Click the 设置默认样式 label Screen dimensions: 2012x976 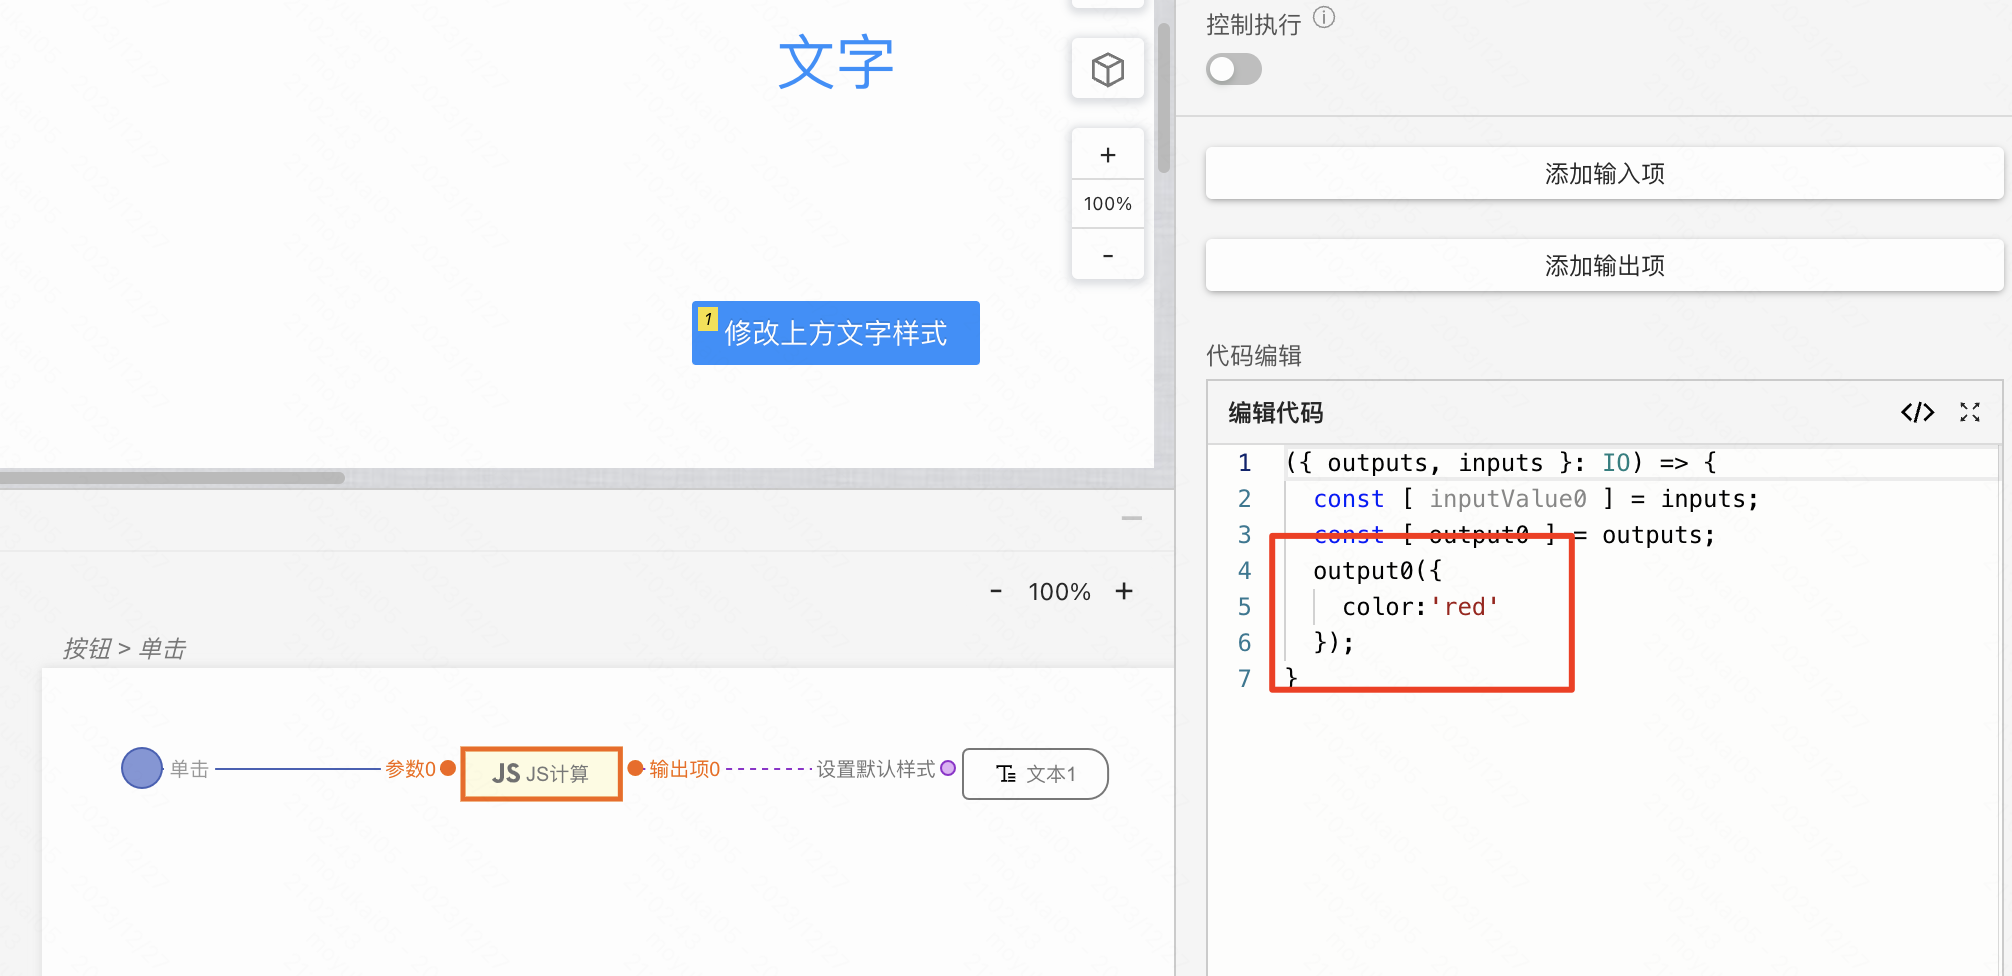(x=876, y=769)
